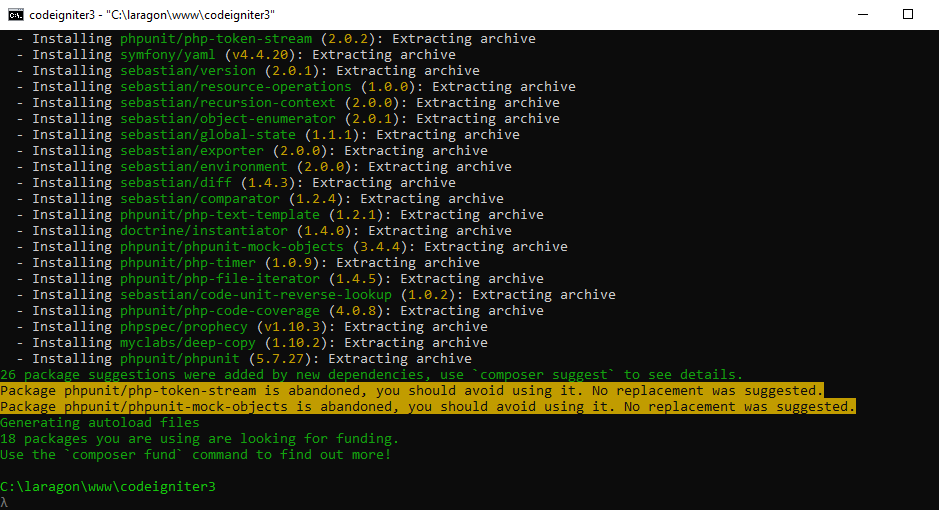Click the 'Generating autoload files' line

pyautogui.click(x=100, y=423)
